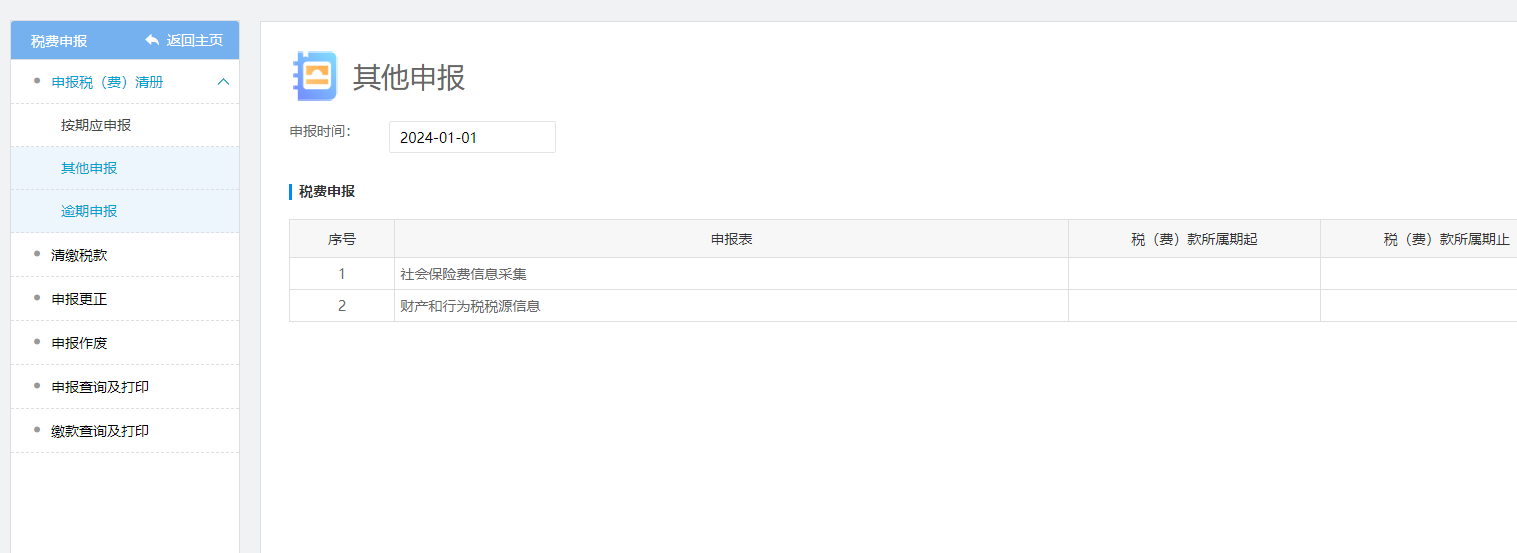Click the 申报时间 date input field
Screen dimensions: 1517x553
[x=472, y=138]
